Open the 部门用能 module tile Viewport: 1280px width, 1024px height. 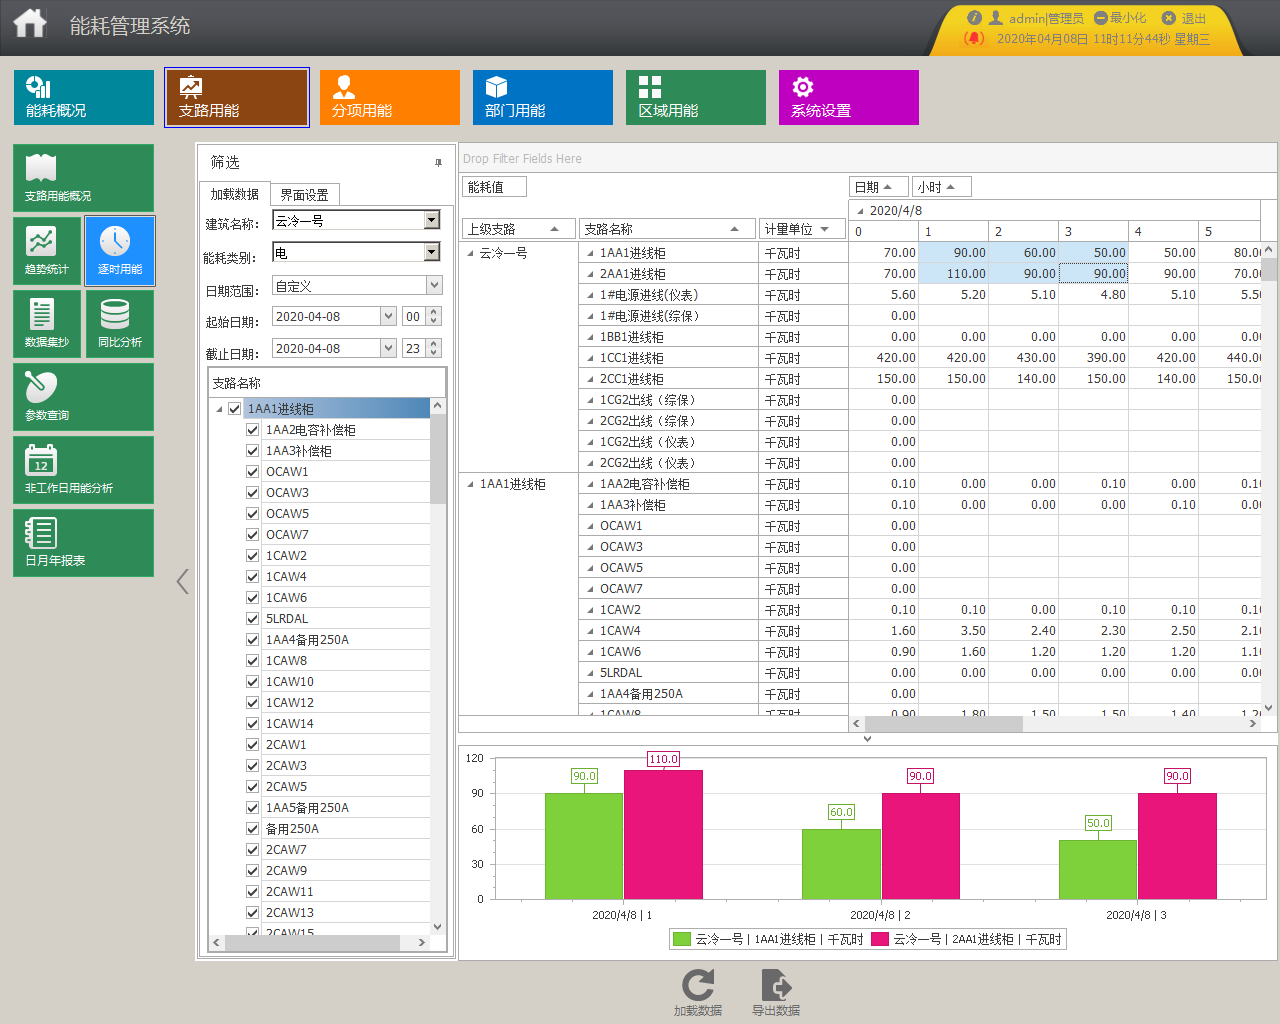(543, 97)
